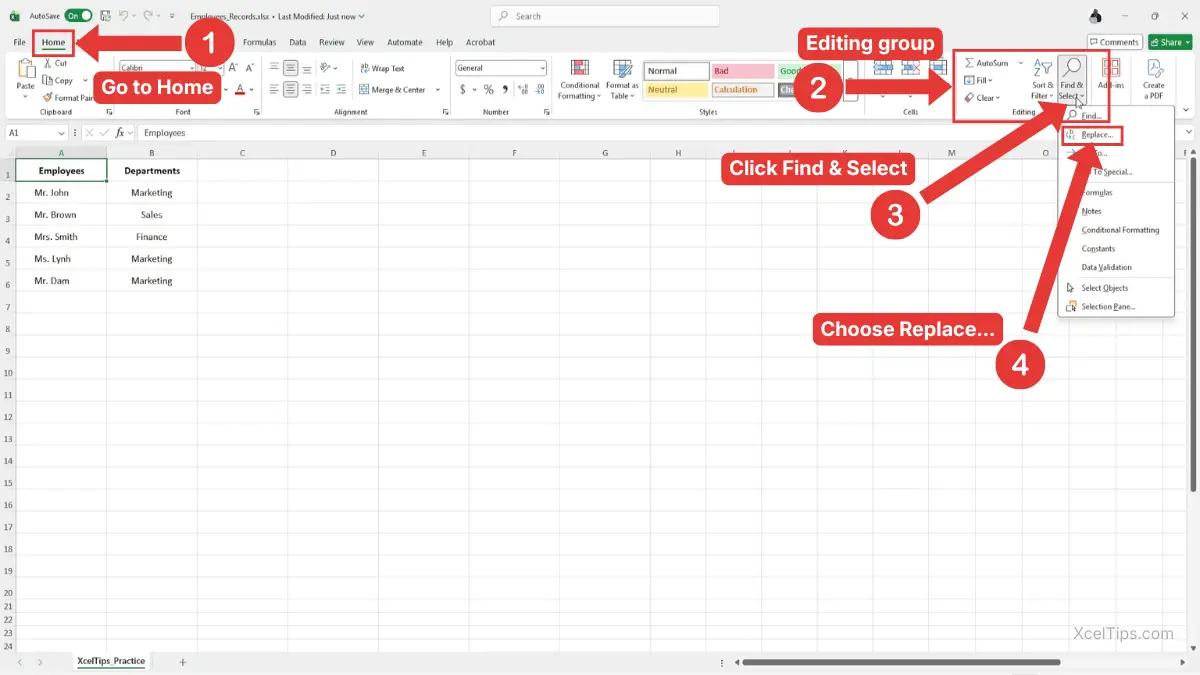The image size is (1200, 675).
Task: Switch to the Review tab
Action: tap(331, 42)
